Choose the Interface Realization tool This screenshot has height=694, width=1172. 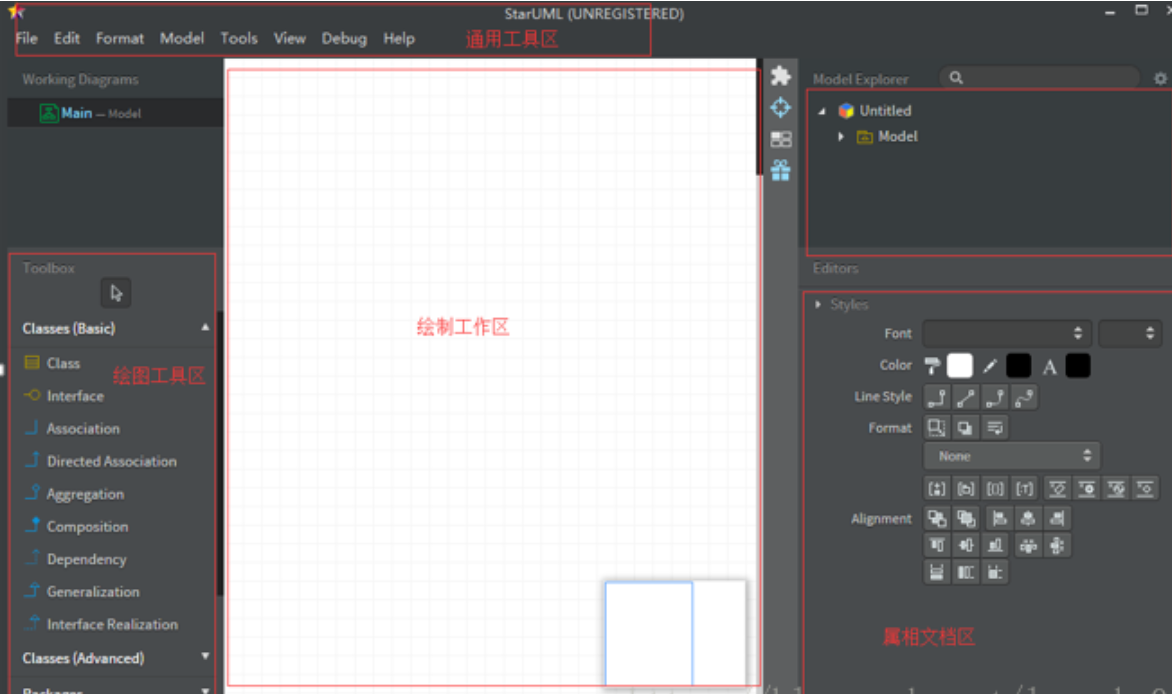click(x=101, y=624)
